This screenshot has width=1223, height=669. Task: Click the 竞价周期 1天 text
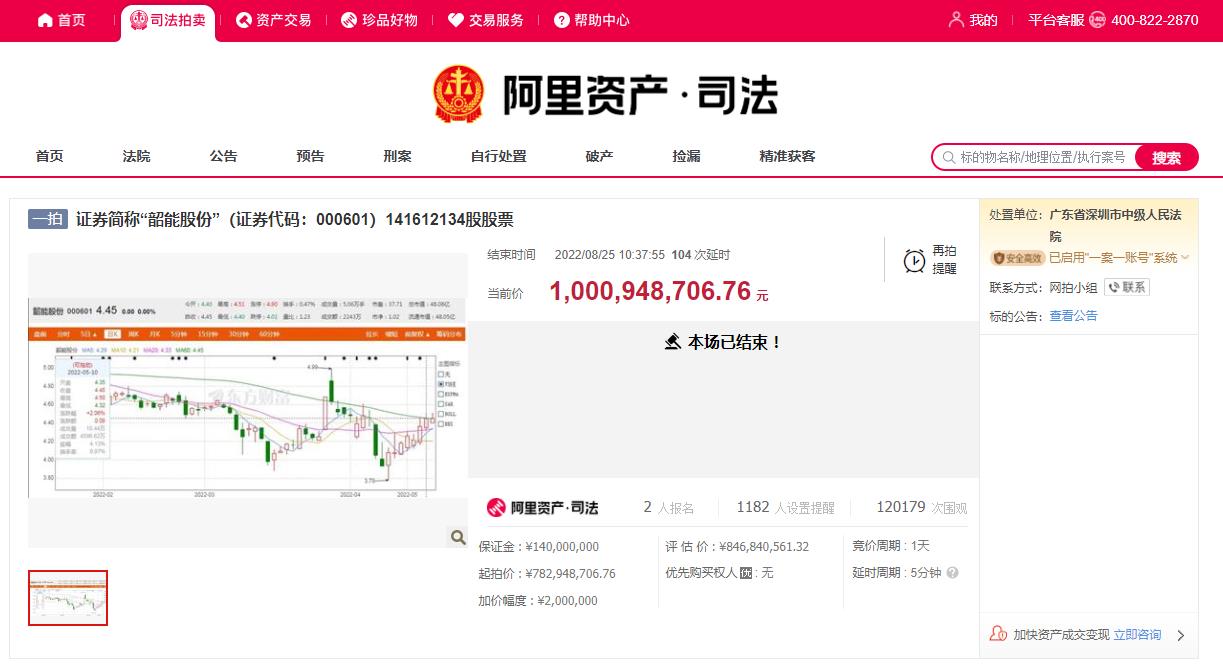point(891,546)
